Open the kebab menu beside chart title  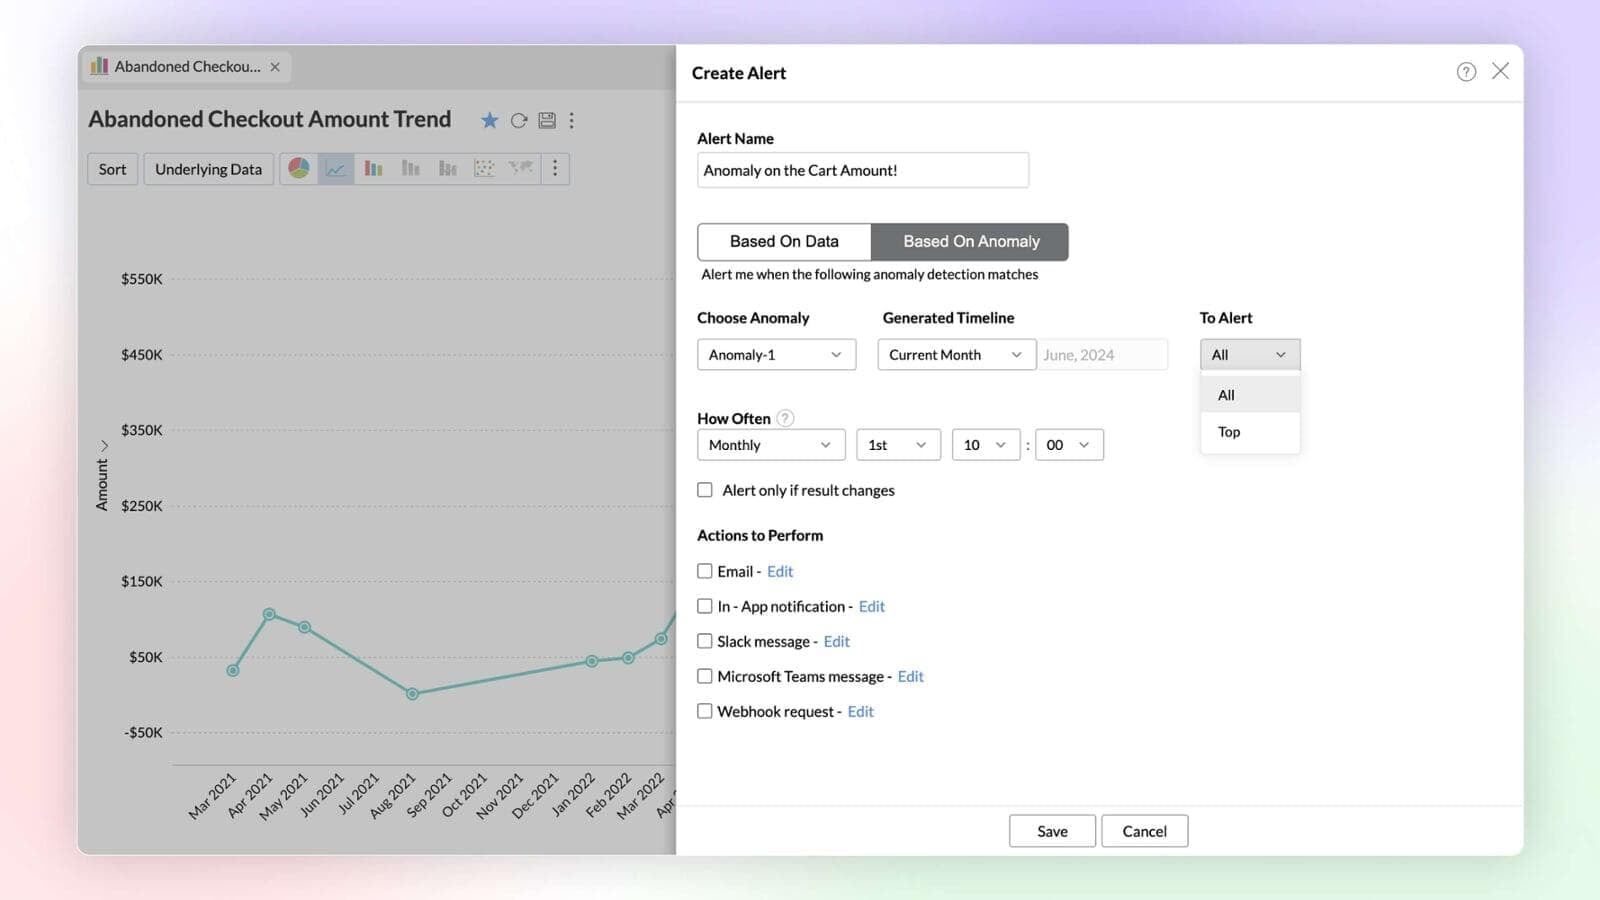tap(571, 120)
